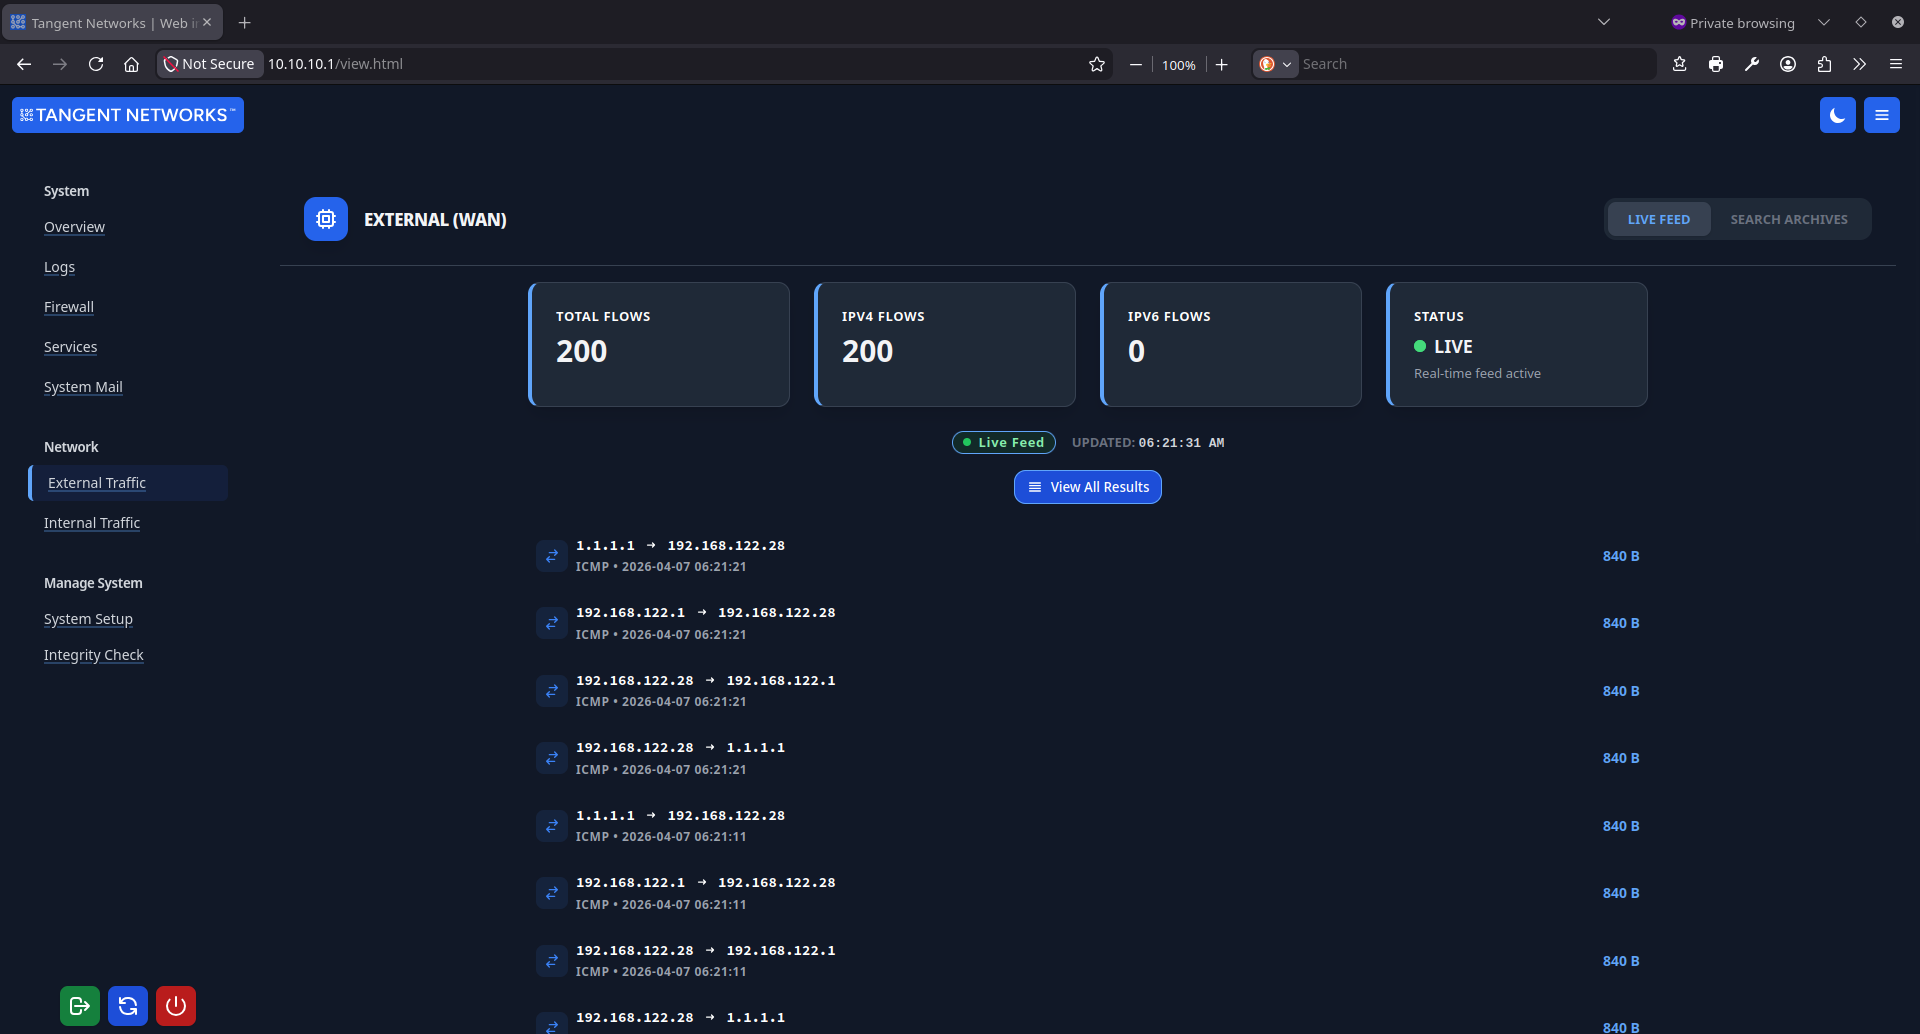This screenshot has width=1920, height=1034.
Task: Go to Internal Traffic page
Action: 92,523
